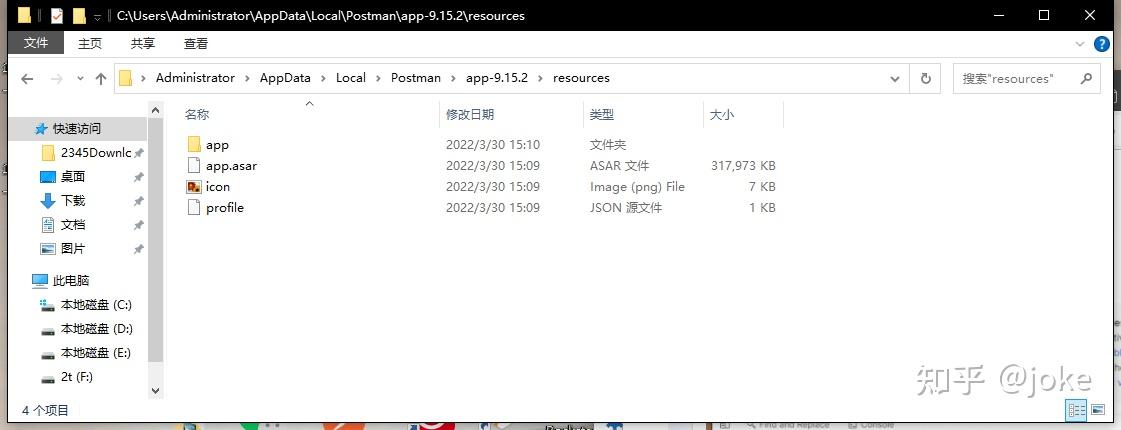Viewport: 1121px width, 430px height.
Task: Open 下载 in navigation pane
Action: point(73,200)
